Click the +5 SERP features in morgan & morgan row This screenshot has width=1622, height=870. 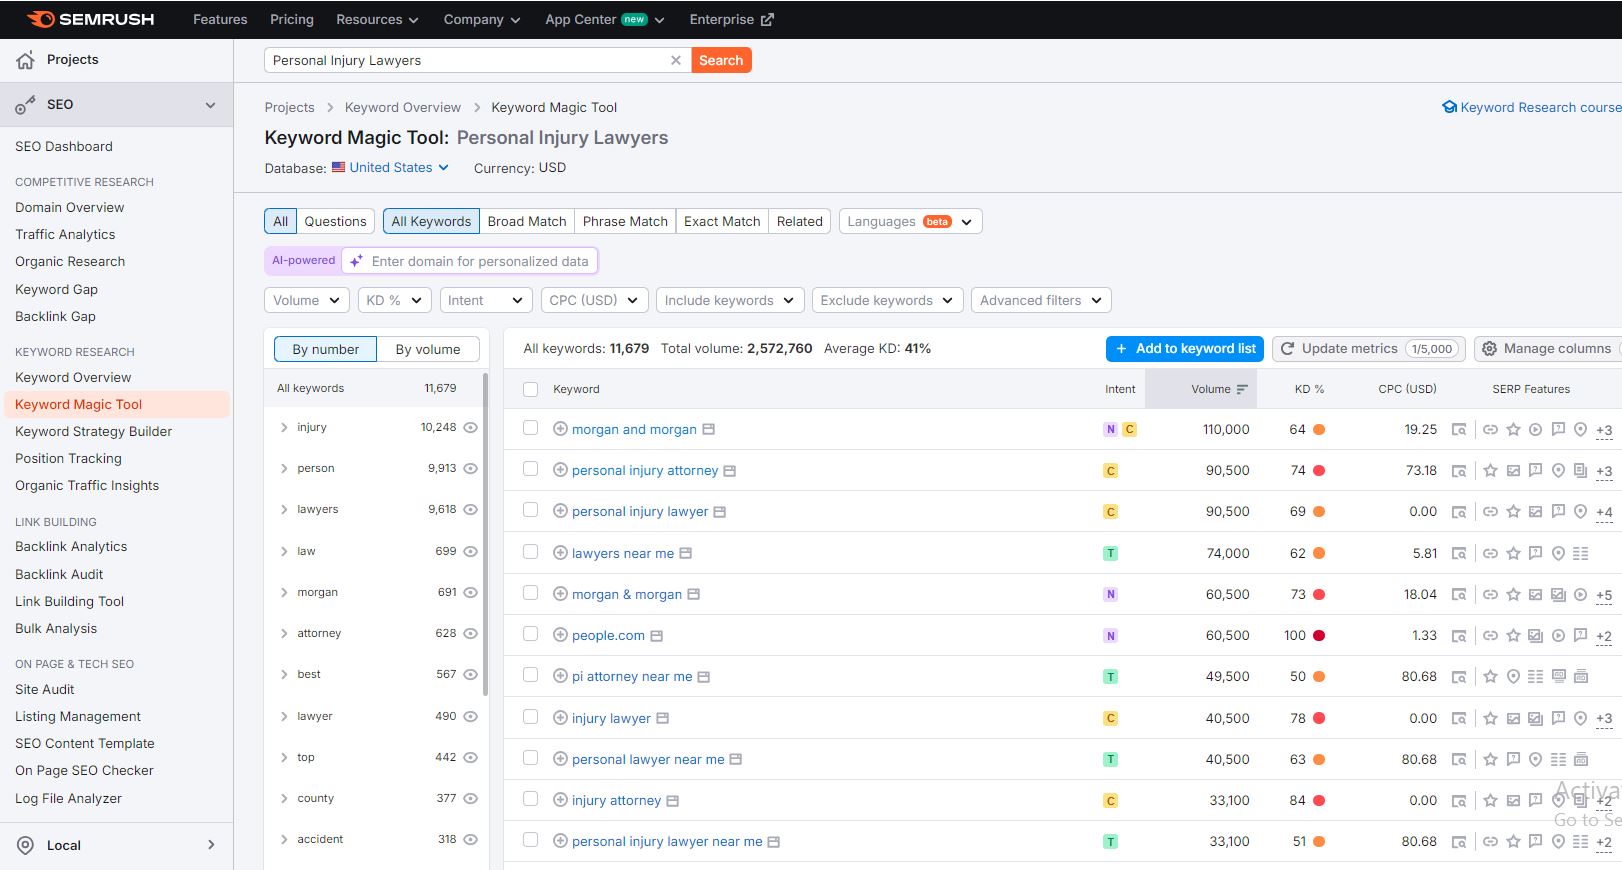click(1604, 595)
